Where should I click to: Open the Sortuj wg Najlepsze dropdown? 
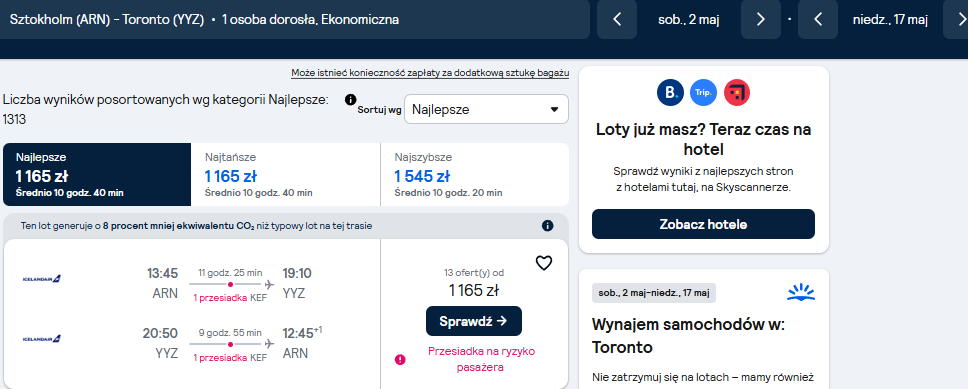[x=486, y=109]
